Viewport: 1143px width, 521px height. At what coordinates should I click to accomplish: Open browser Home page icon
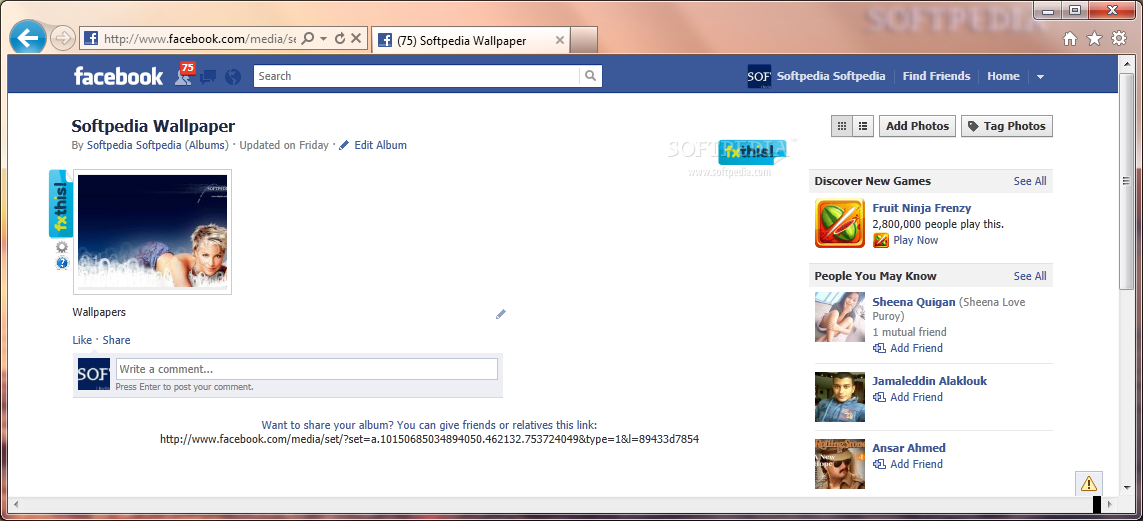(1069, 39)
